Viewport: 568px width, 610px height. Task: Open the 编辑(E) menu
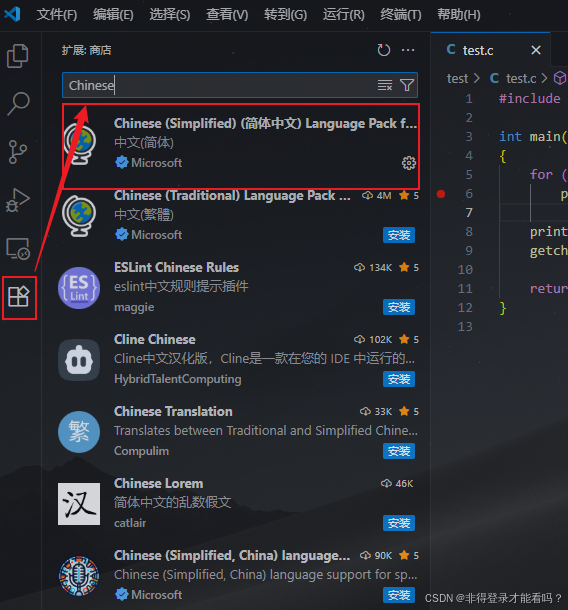click(x=113, y=15)
